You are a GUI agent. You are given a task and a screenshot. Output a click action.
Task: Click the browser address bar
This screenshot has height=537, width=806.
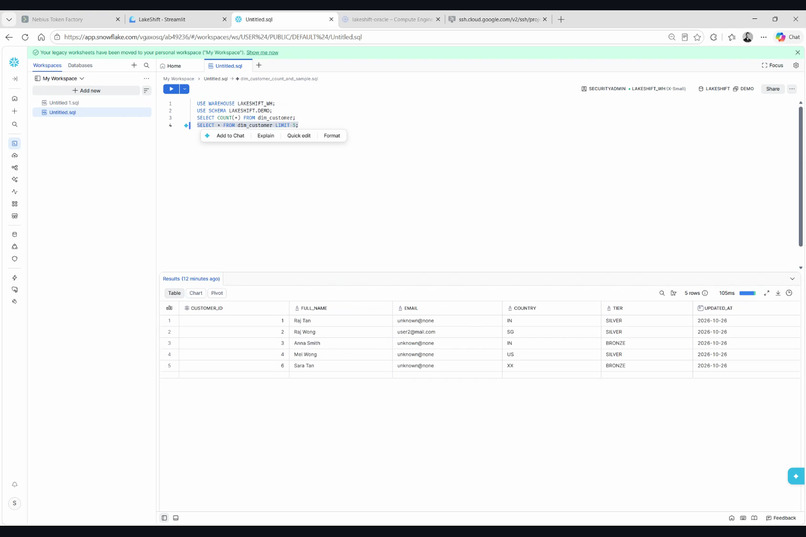(x=360, y=37)
